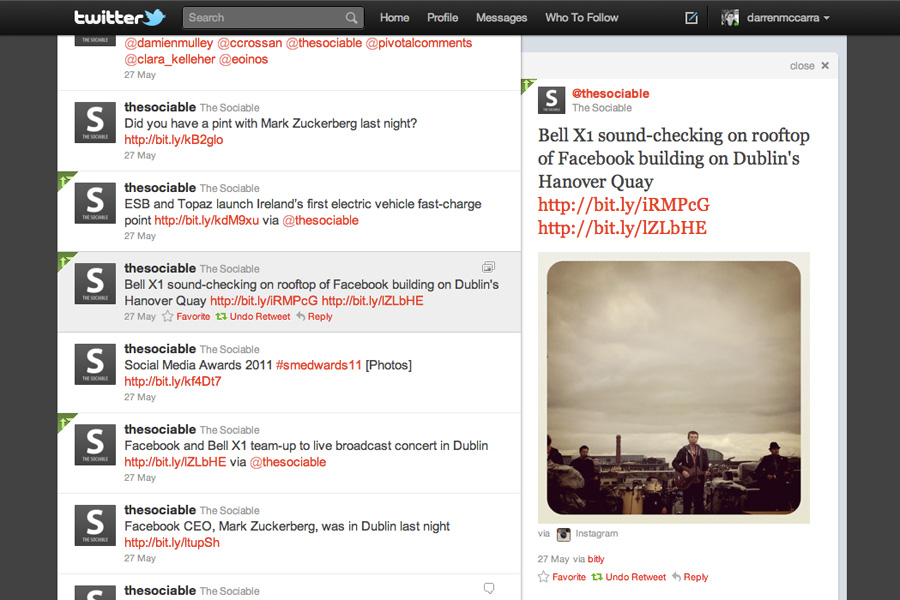
Task: Click the speech bubble icon on bottom tweet
Action: click(x=488, y=588)
